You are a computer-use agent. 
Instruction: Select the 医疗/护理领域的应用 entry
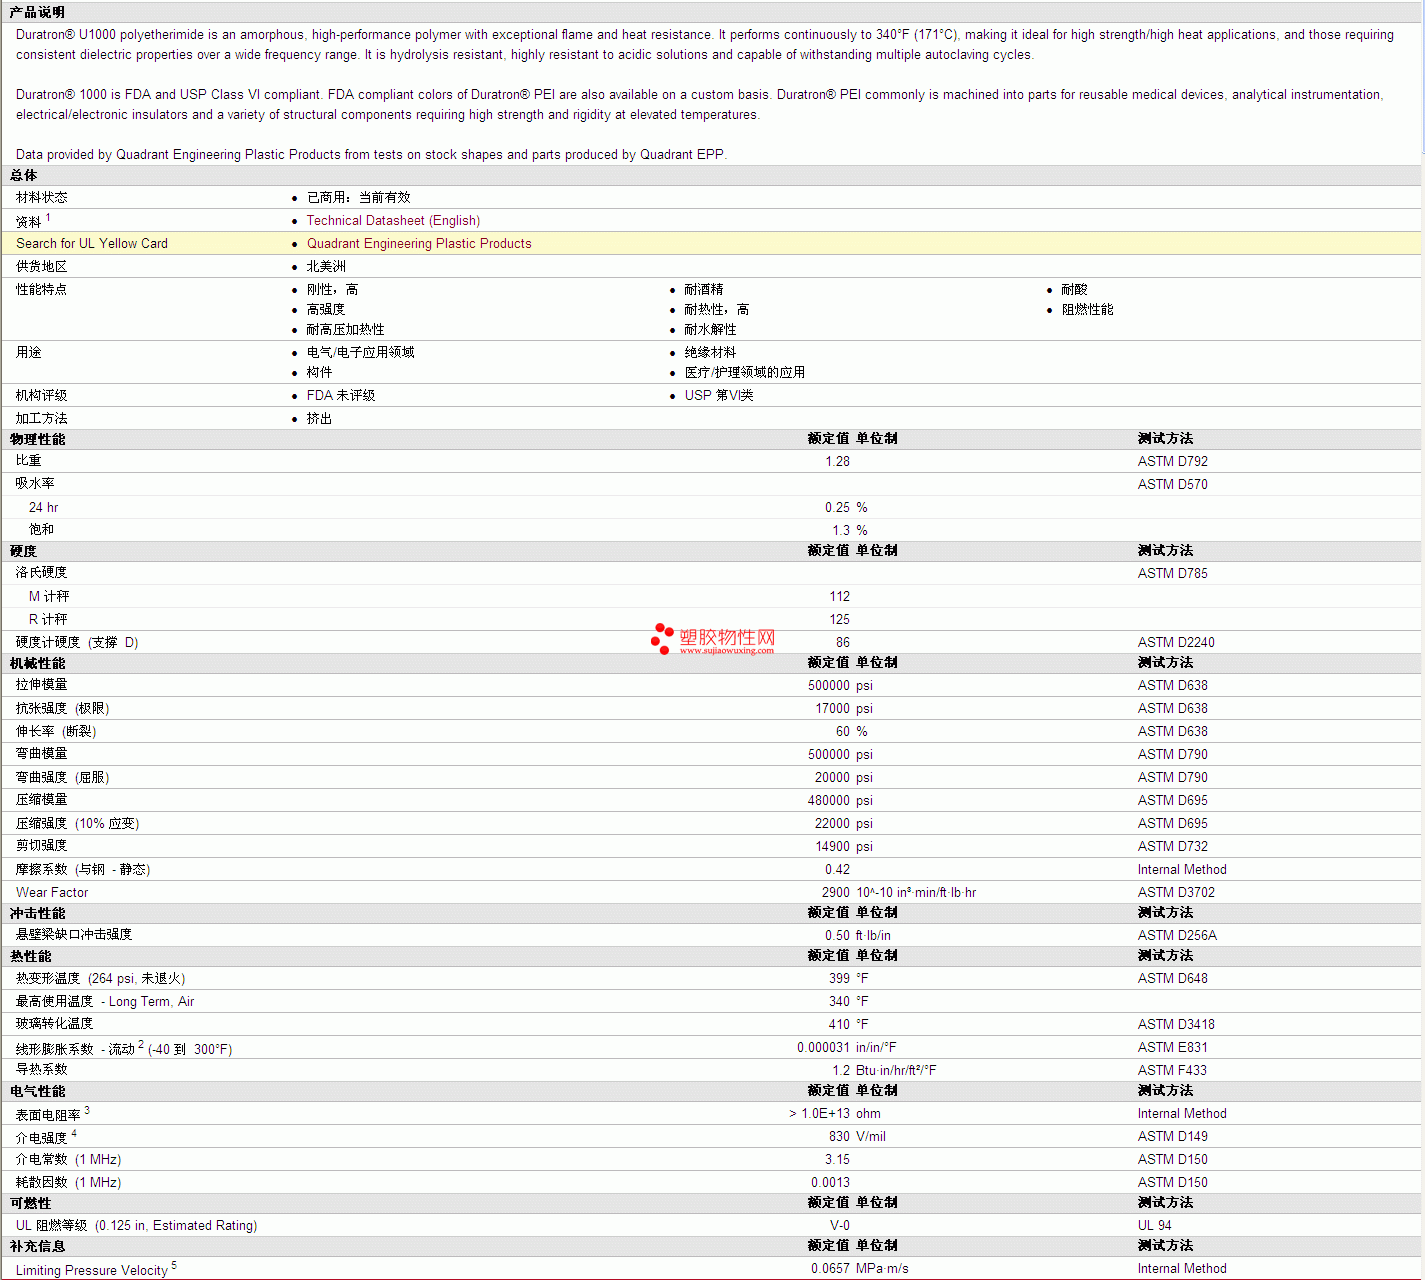(x=744, y=373)
